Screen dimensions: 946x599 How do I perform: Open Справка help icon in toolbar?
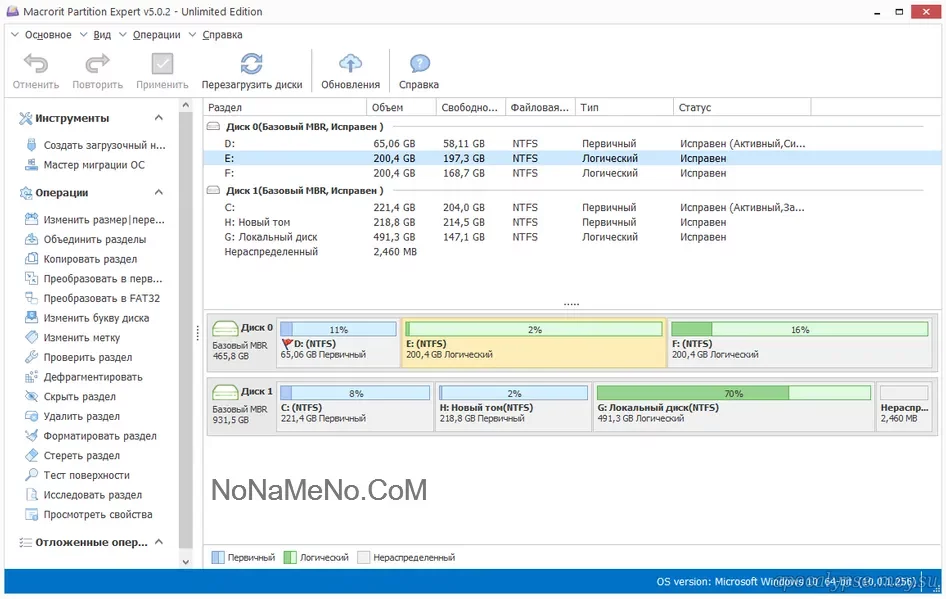click(x=419, y=65)
